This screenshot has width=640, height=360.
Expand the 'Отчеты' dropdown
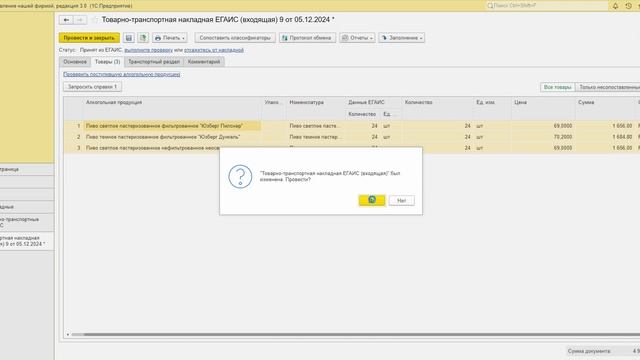[x=357, y=38]
